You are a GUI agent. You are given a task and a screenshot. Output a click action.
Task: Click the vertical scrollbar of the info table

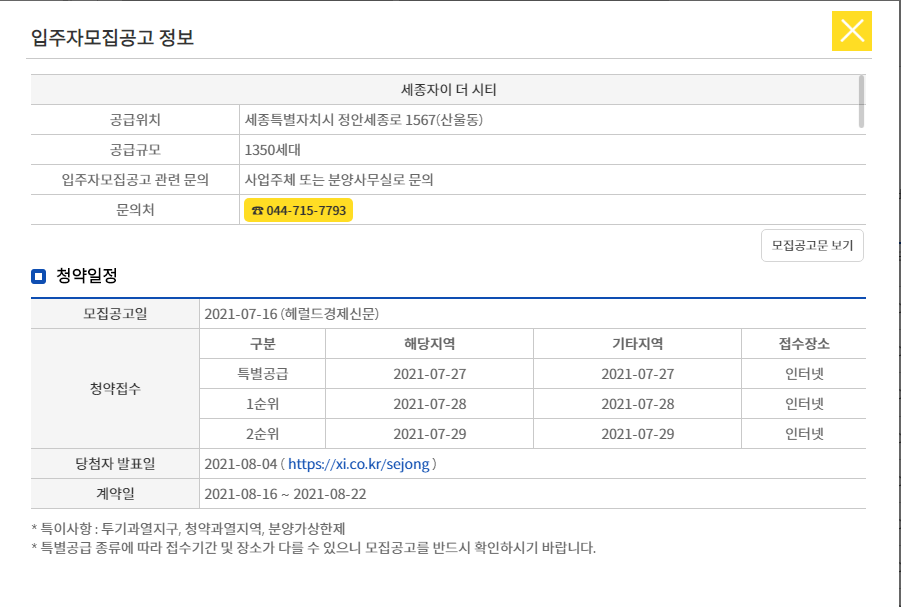(x=861, y=101)
